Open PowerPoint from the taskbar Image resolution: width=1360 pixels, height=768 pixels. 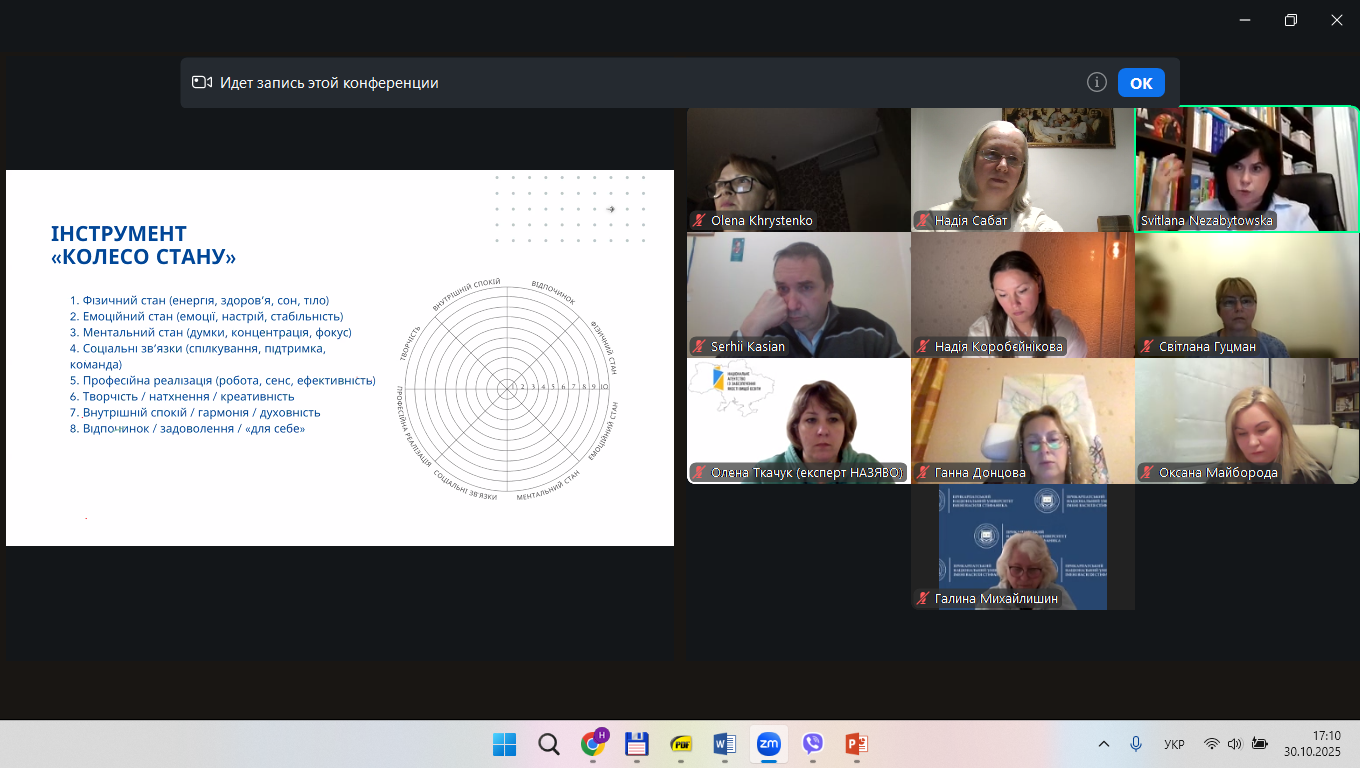click(856, 744)
